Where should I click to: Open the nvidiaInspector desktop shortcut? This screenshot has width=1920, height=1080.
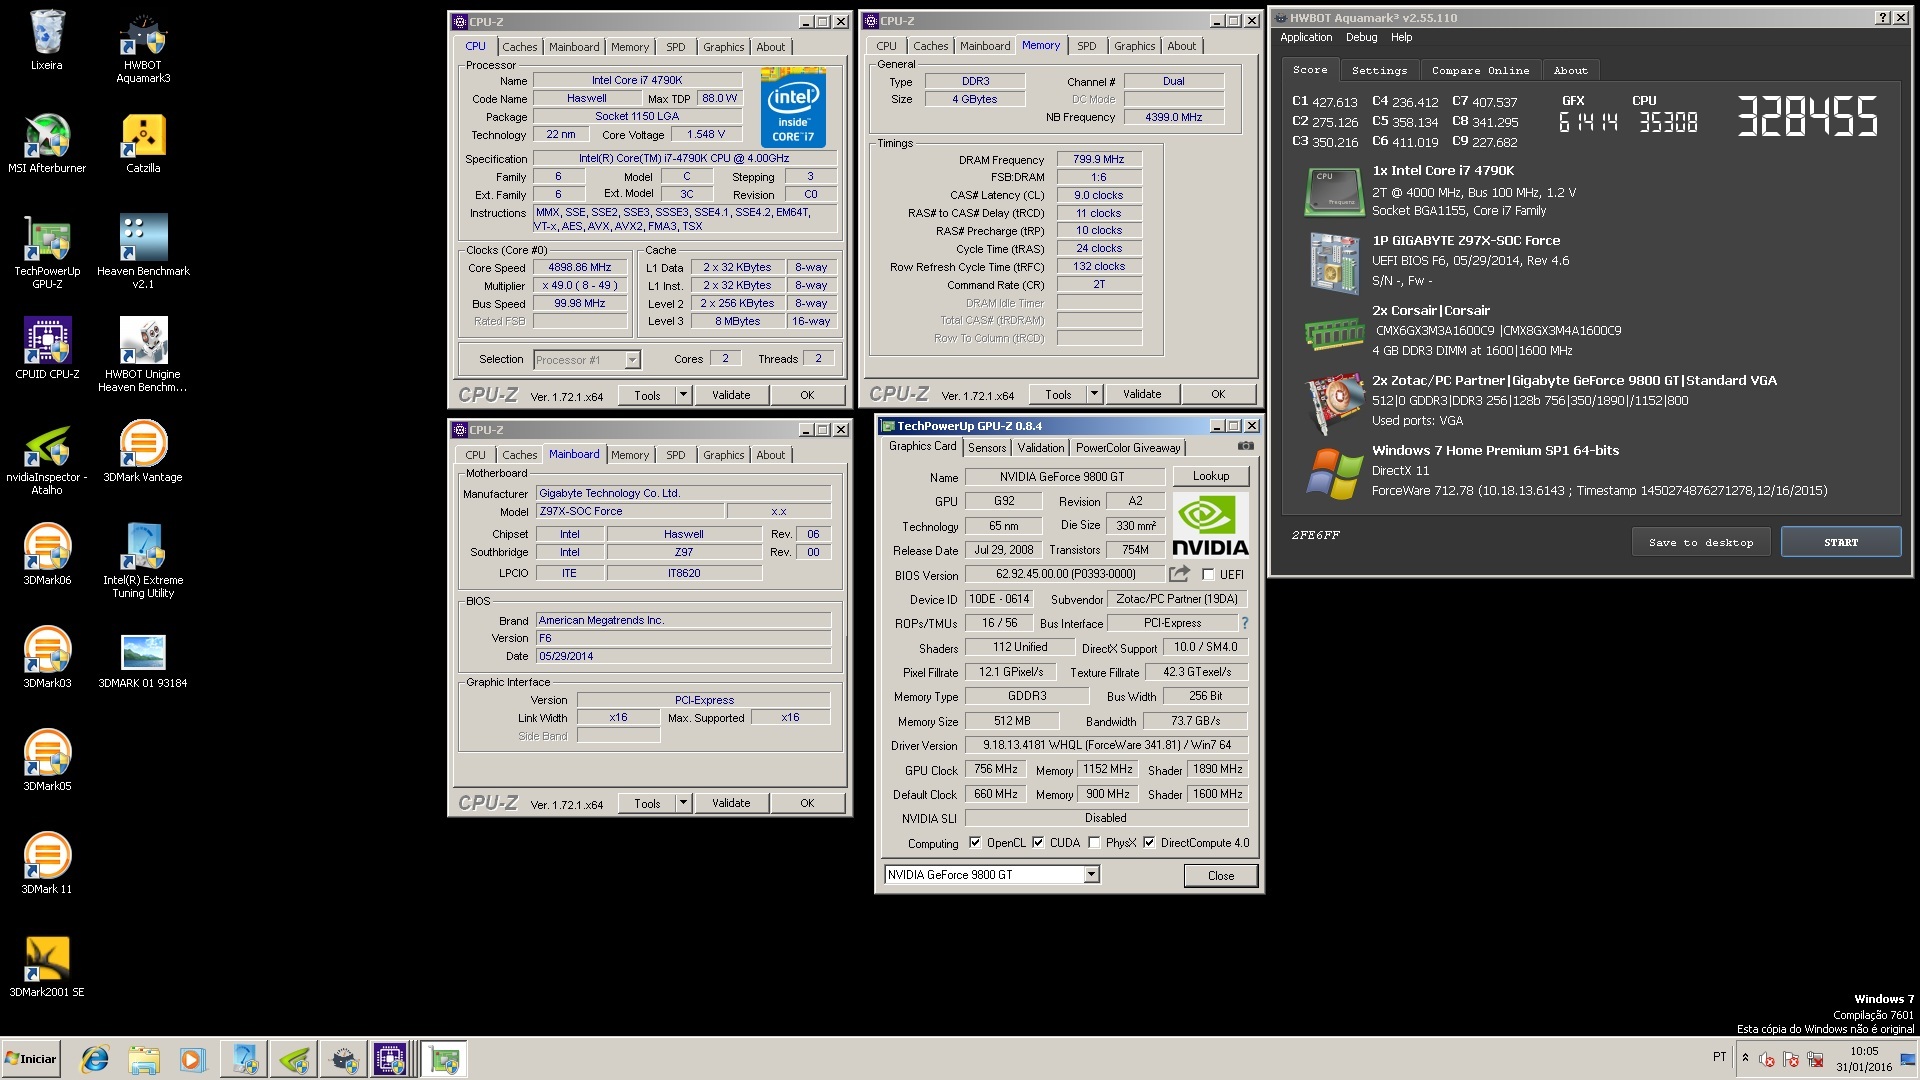tap(47, 458)
